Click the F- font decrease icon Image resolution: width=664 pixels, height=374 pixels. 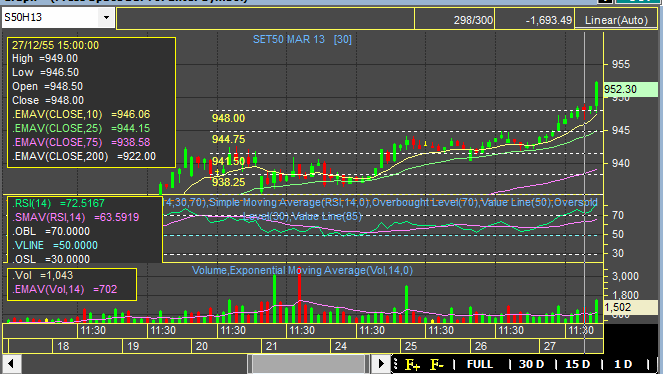pos(437,364)
